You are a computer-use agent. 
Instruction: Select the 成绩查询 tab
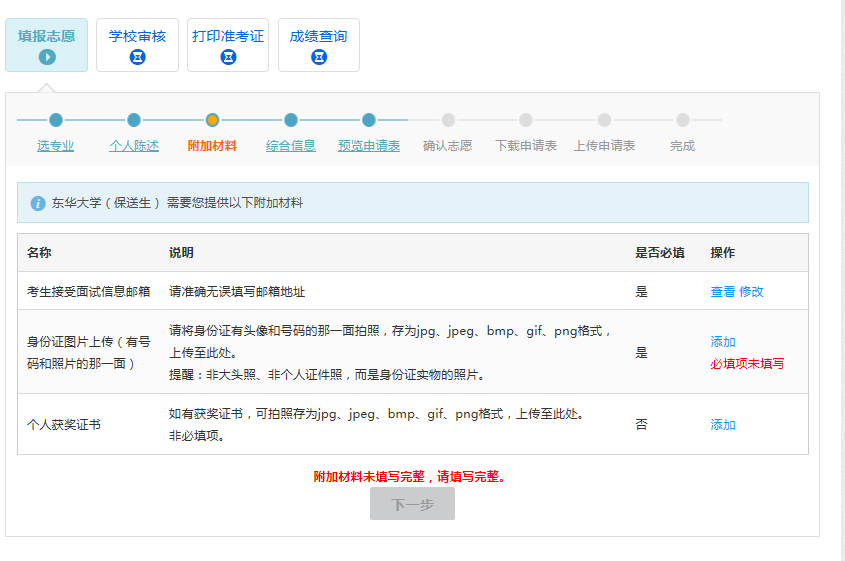318,37
